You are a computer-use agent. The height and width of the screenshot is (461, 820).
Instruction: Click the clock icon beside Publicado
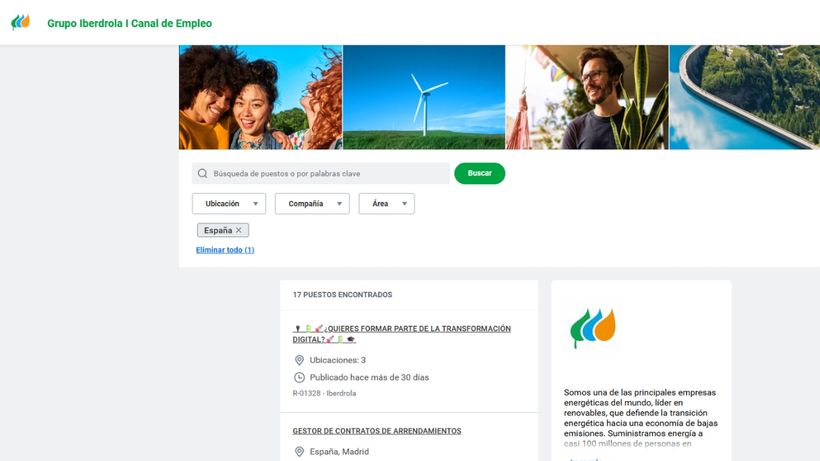point(299,377)
